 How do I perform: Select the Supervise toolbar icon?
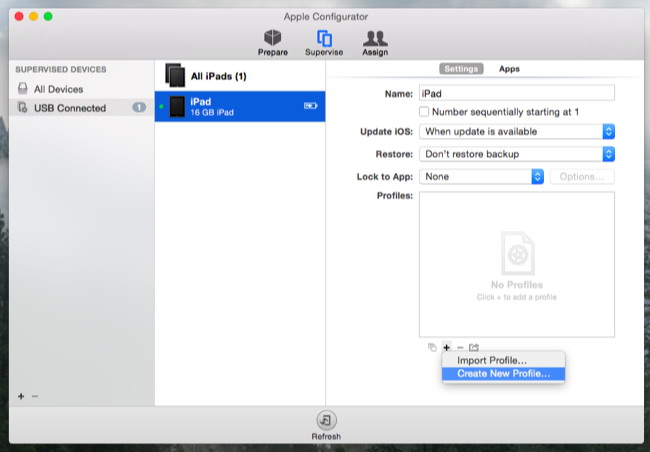324,42
